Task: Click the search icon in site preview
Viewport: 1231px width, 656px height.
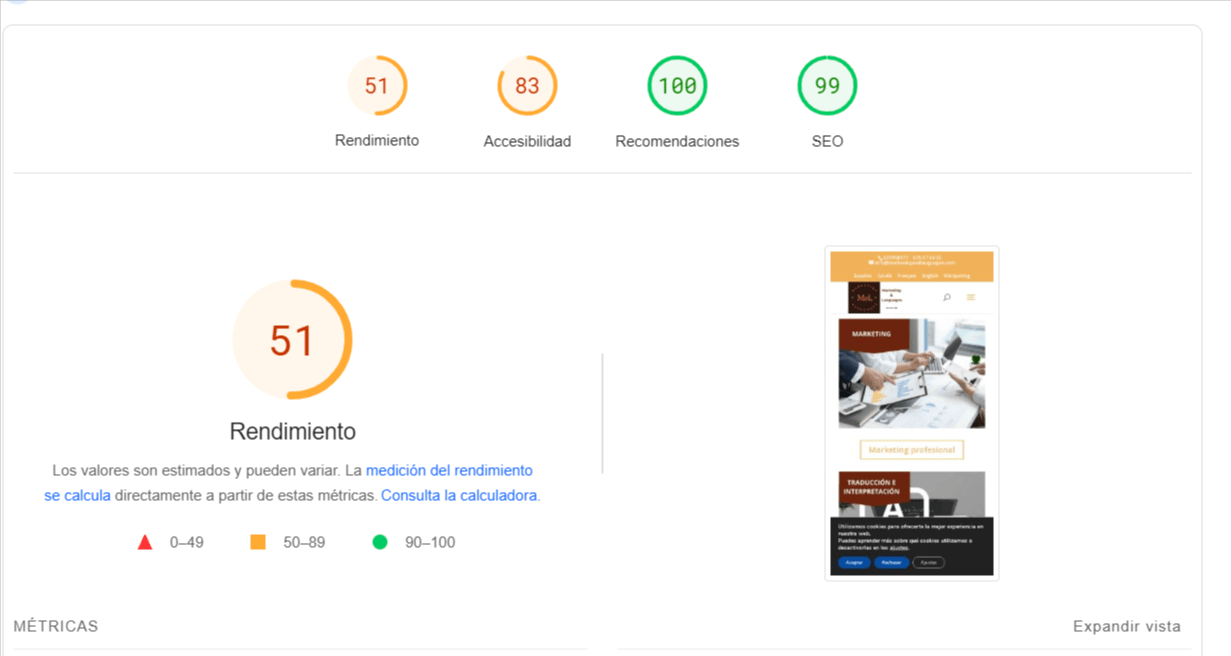Action: pos(947,297)
